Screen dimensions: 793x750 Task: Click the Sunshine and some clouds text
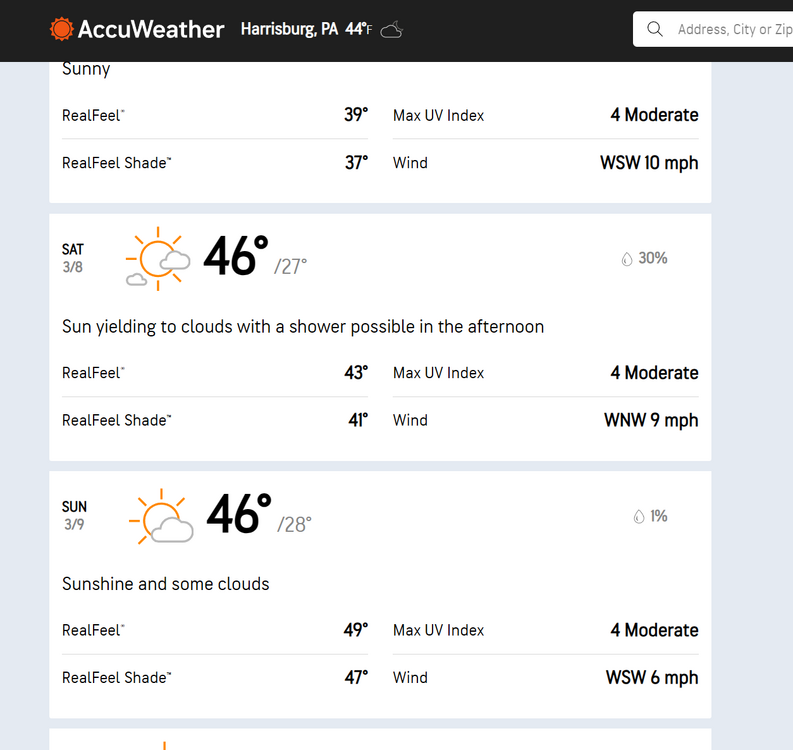(165, 584)
